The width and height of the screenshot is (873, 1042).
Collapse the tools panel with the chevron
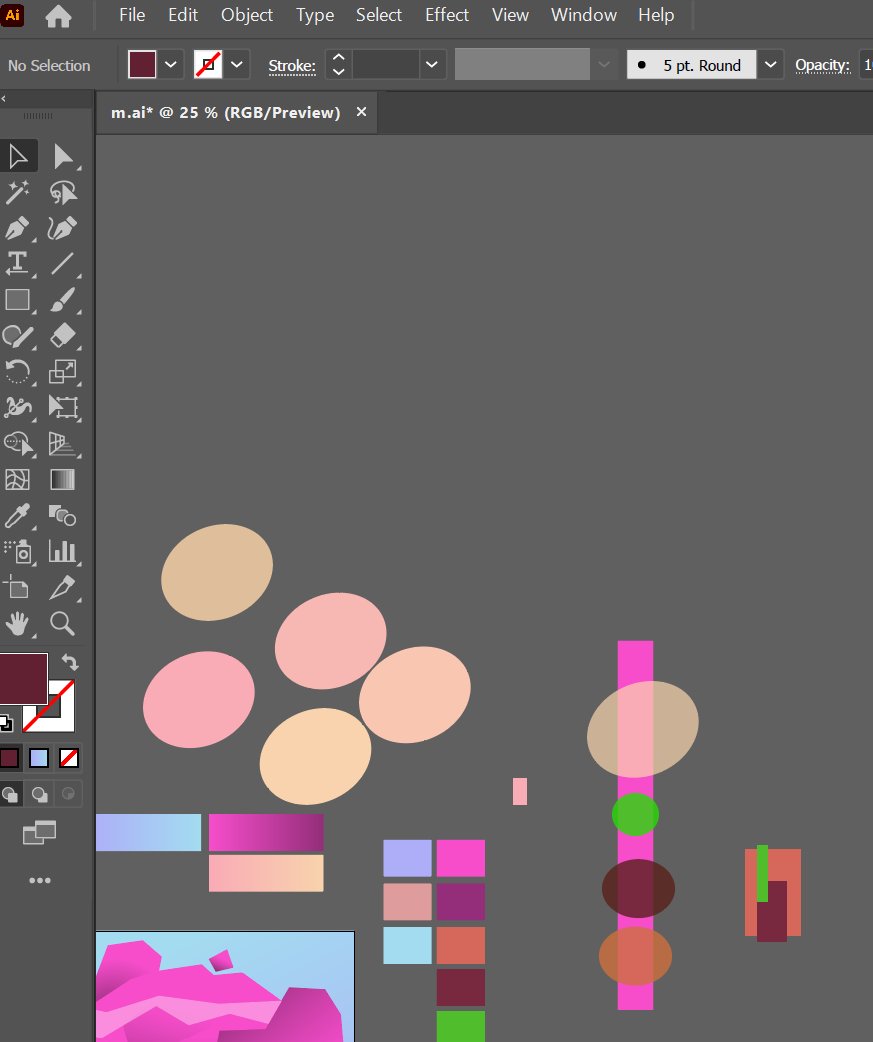[4, 99]
